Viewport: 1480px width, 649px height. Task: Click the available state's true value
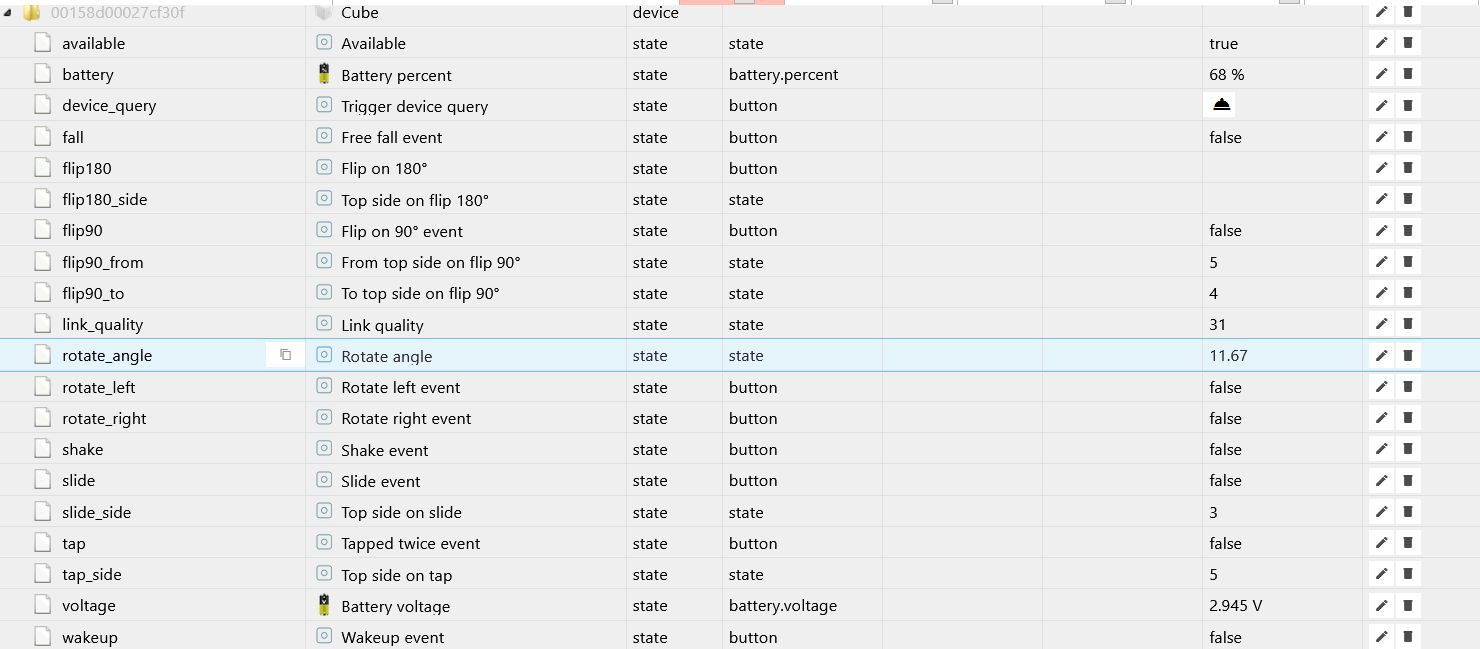(x=1223, y=43)
